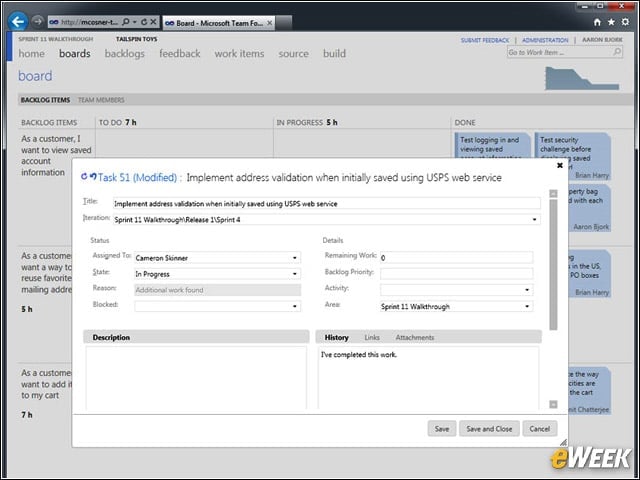Click the browser back arrow button
640x480 pixels.
point(18,21)
